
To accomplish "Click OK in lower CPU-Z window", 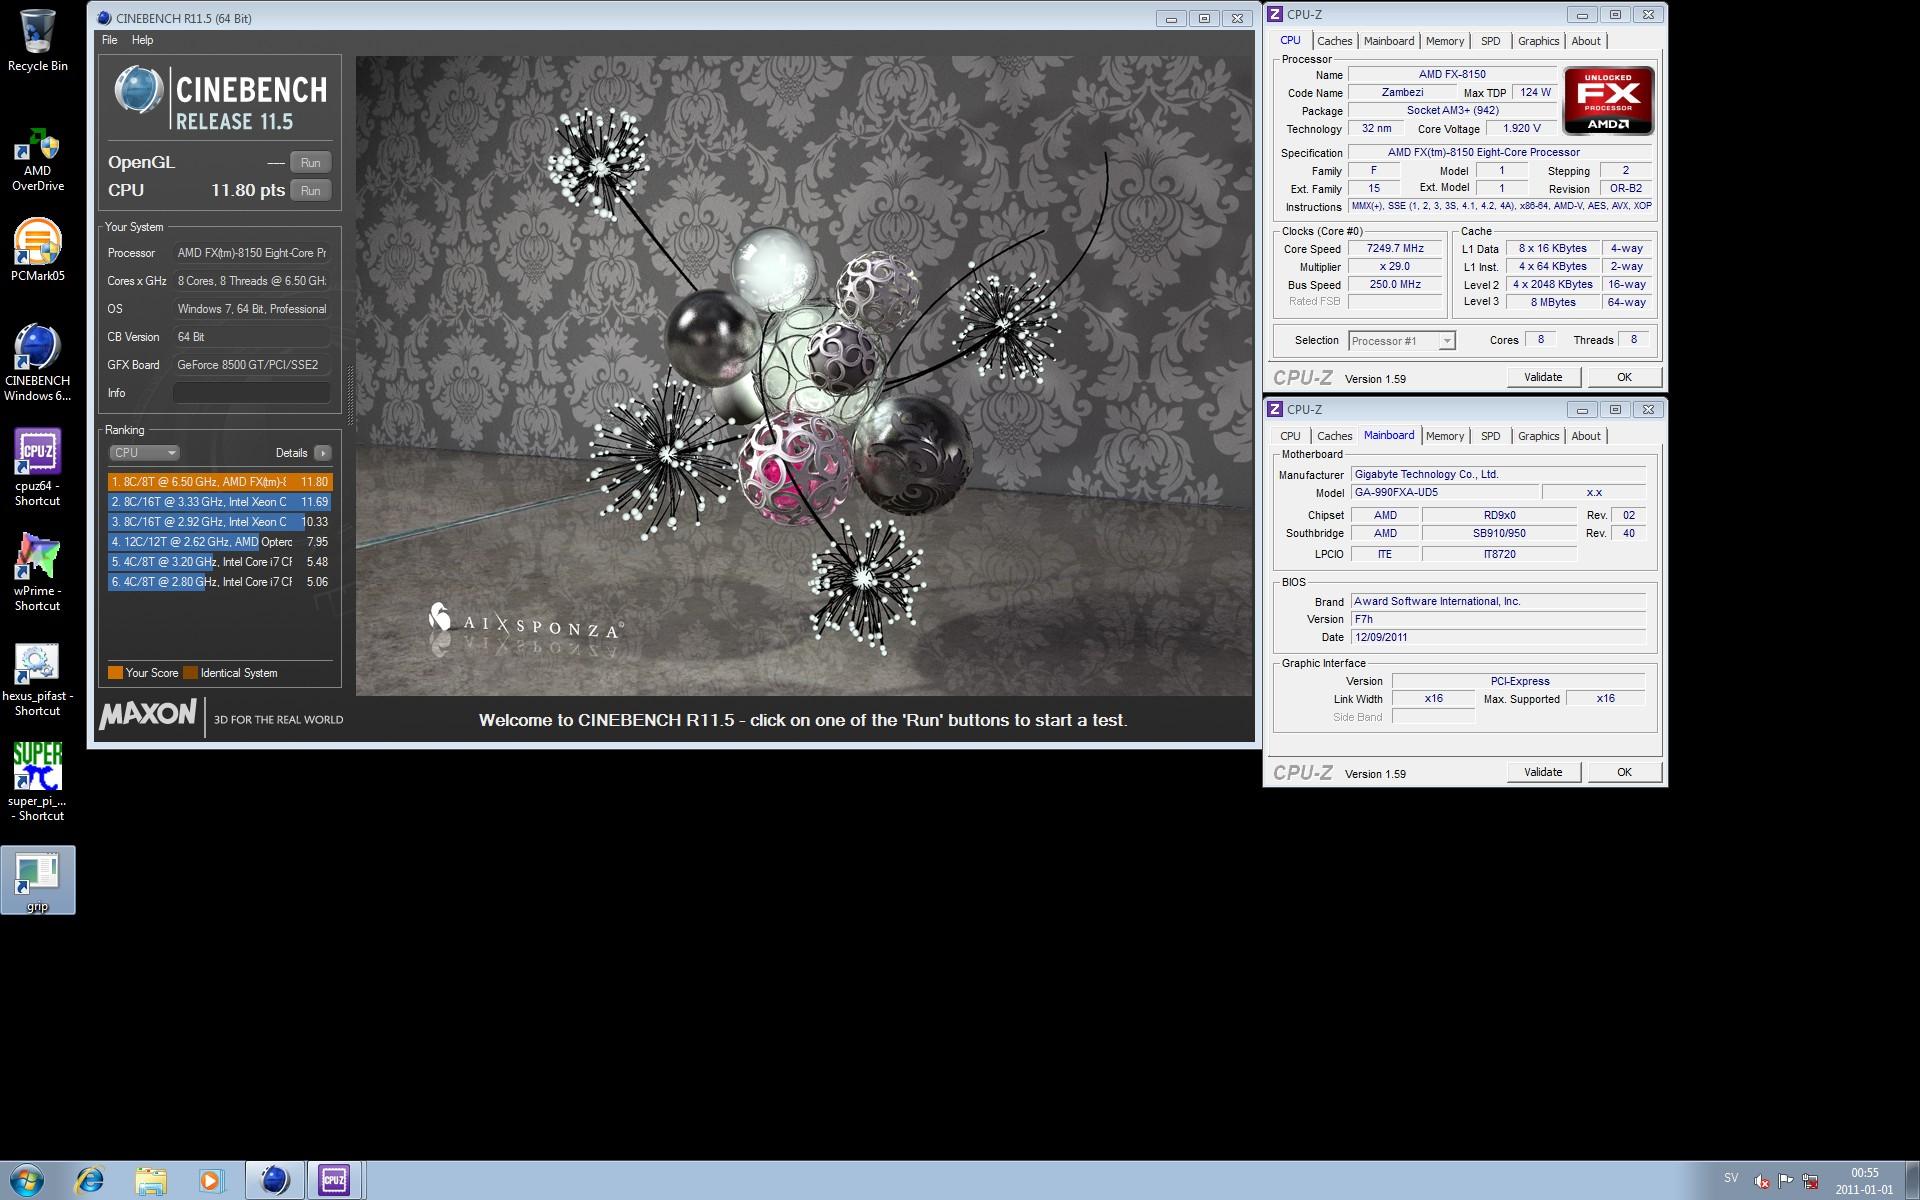I will coord(1624,772).
